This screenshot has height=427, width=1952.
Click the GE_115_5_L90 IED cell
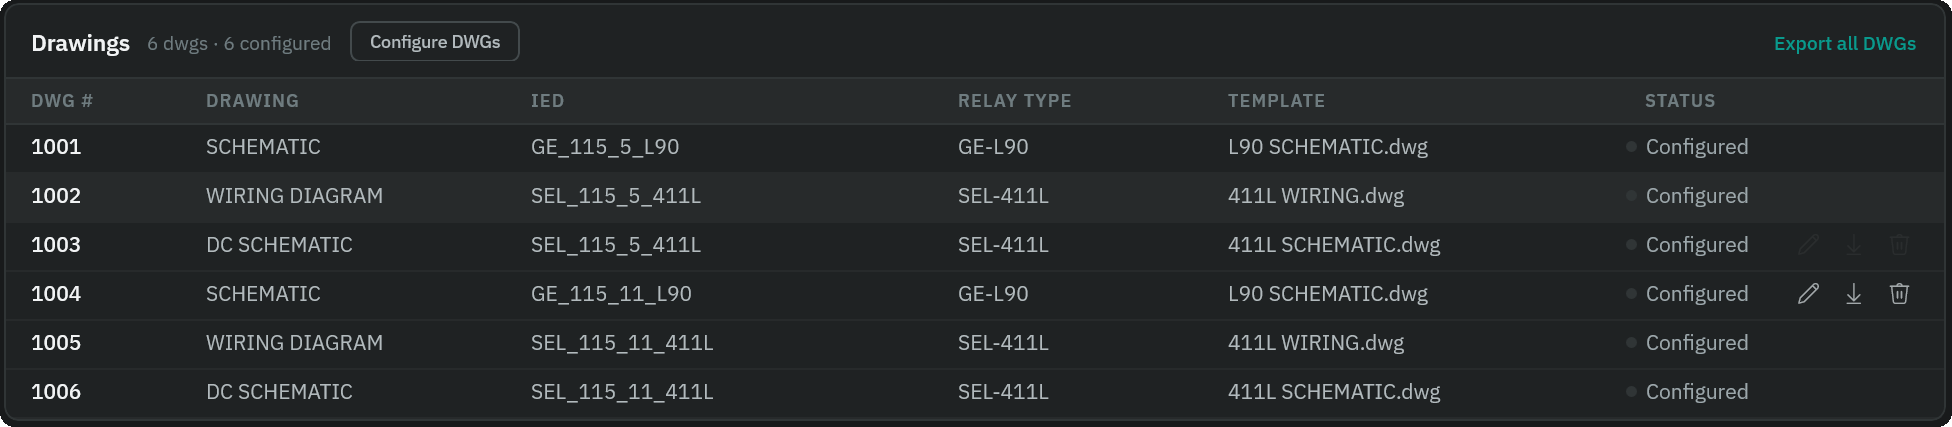(605, 147)
